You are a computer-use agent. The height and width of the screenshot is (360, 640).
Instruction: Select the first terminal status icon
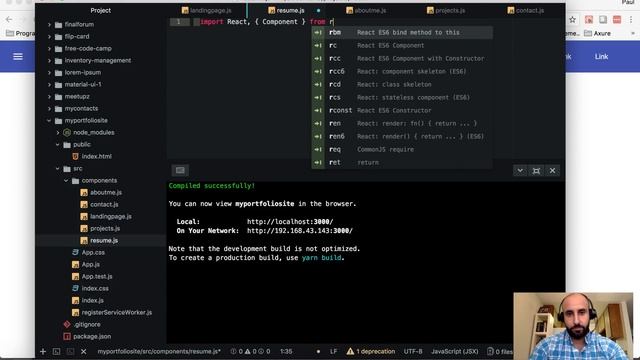coord(57,351)
